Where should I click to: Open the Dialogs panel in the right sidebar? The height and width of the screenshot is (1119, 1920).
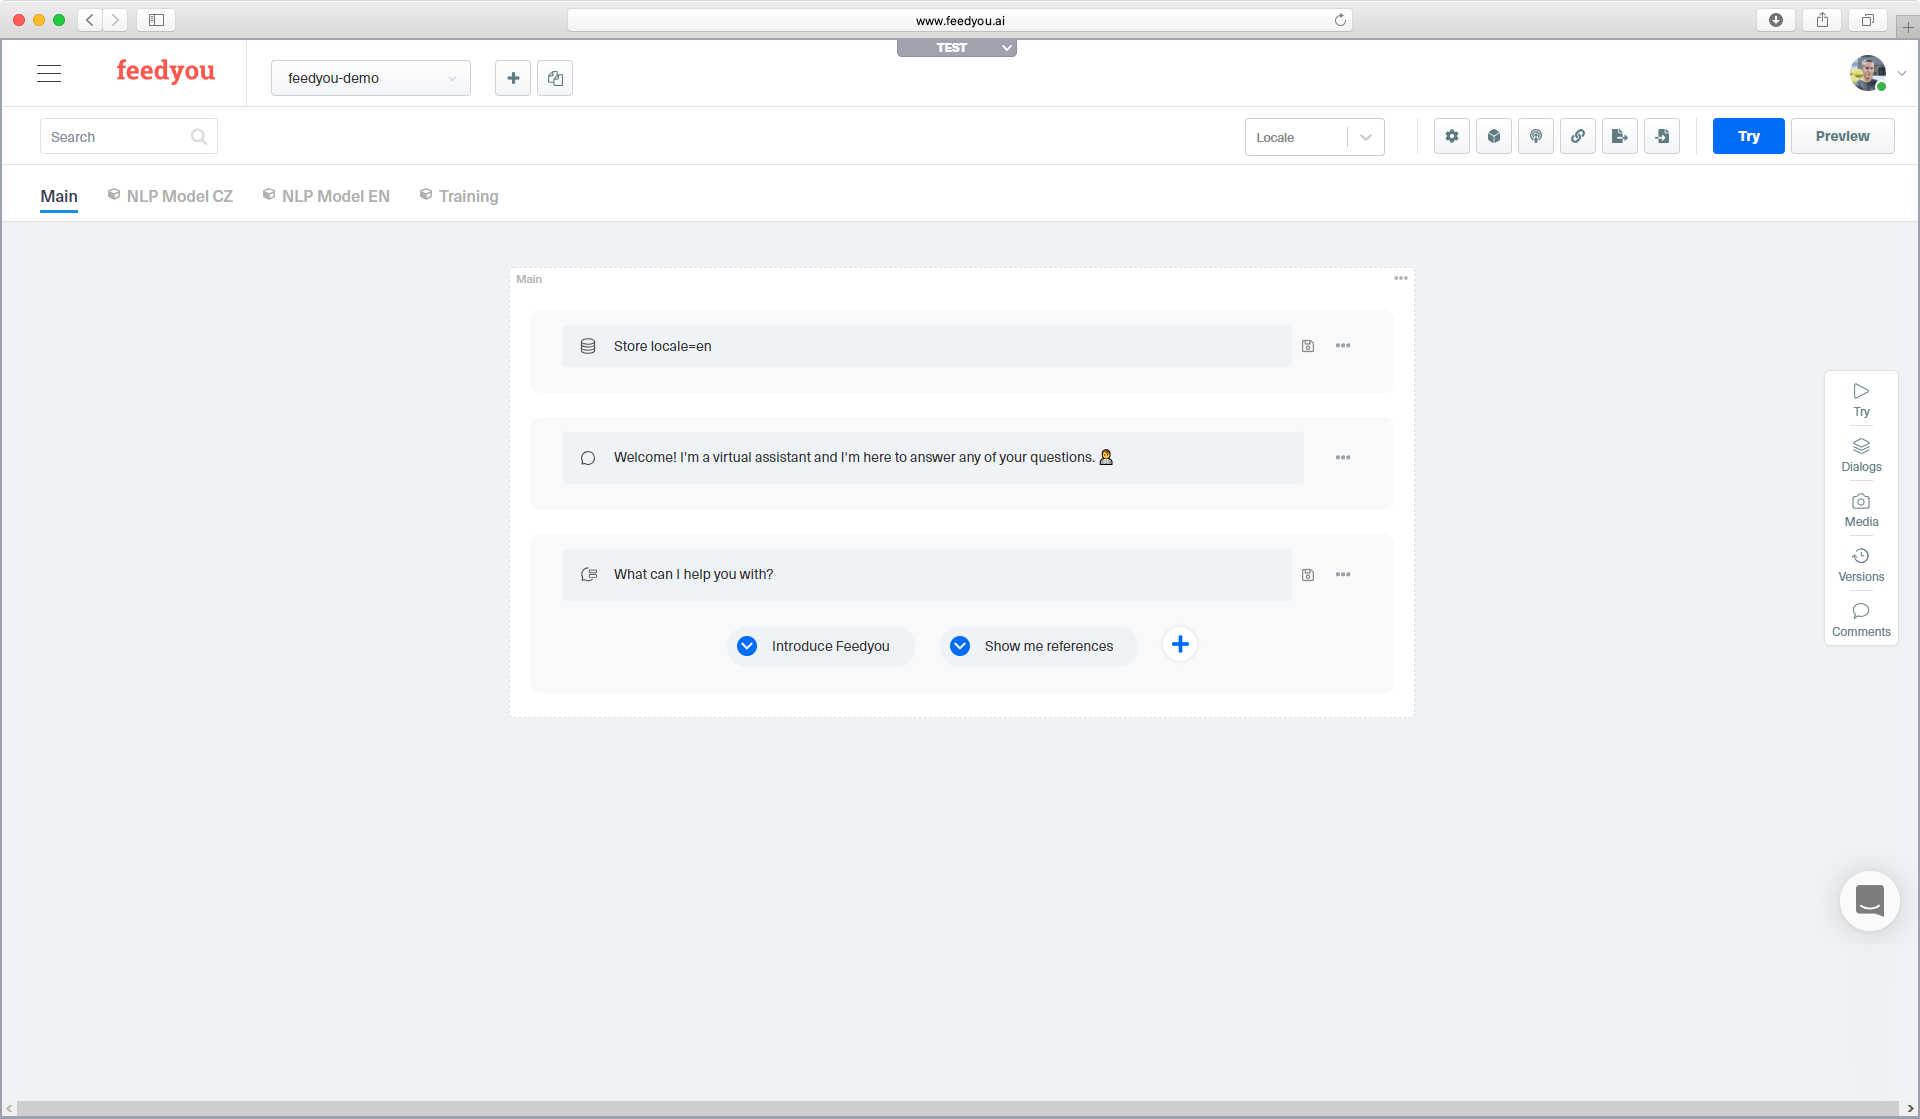[x=1861, y=455]
